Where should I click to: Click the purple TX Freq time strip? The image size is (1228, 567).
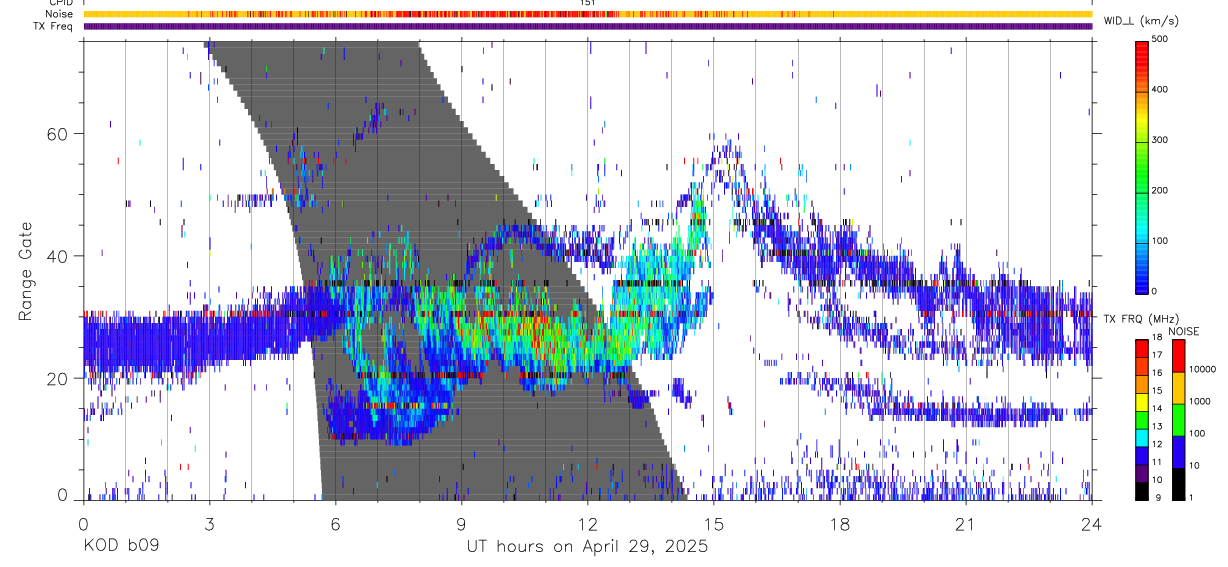[588, 26]
